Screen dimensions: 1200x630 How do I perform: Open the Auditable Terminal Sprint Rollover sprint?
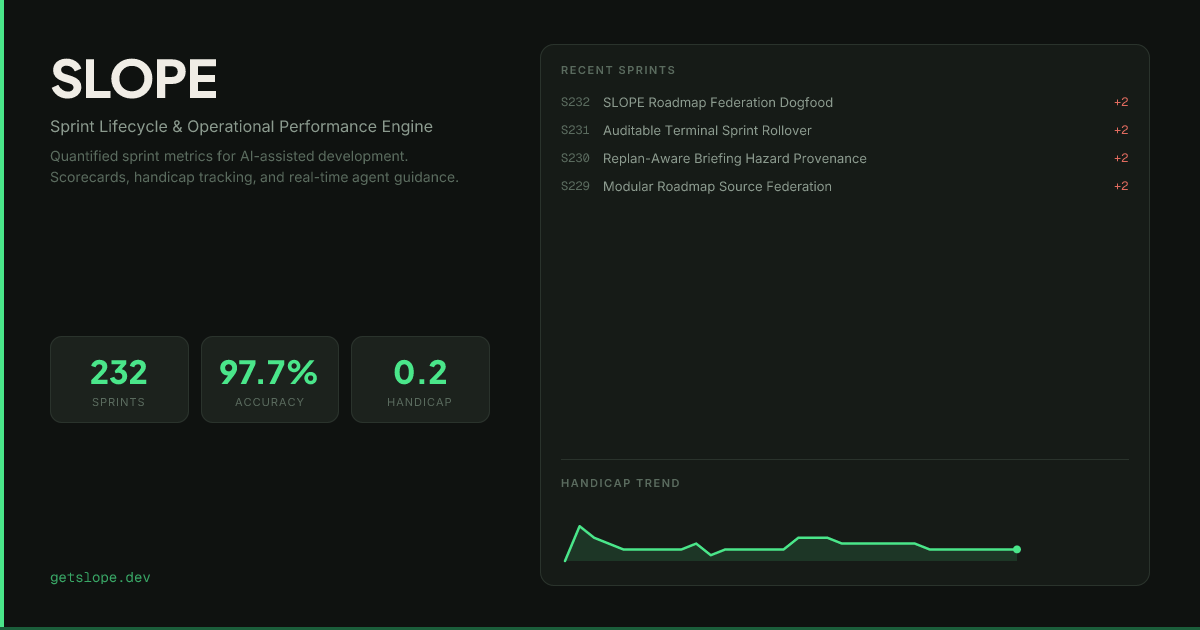coord(845,130)
